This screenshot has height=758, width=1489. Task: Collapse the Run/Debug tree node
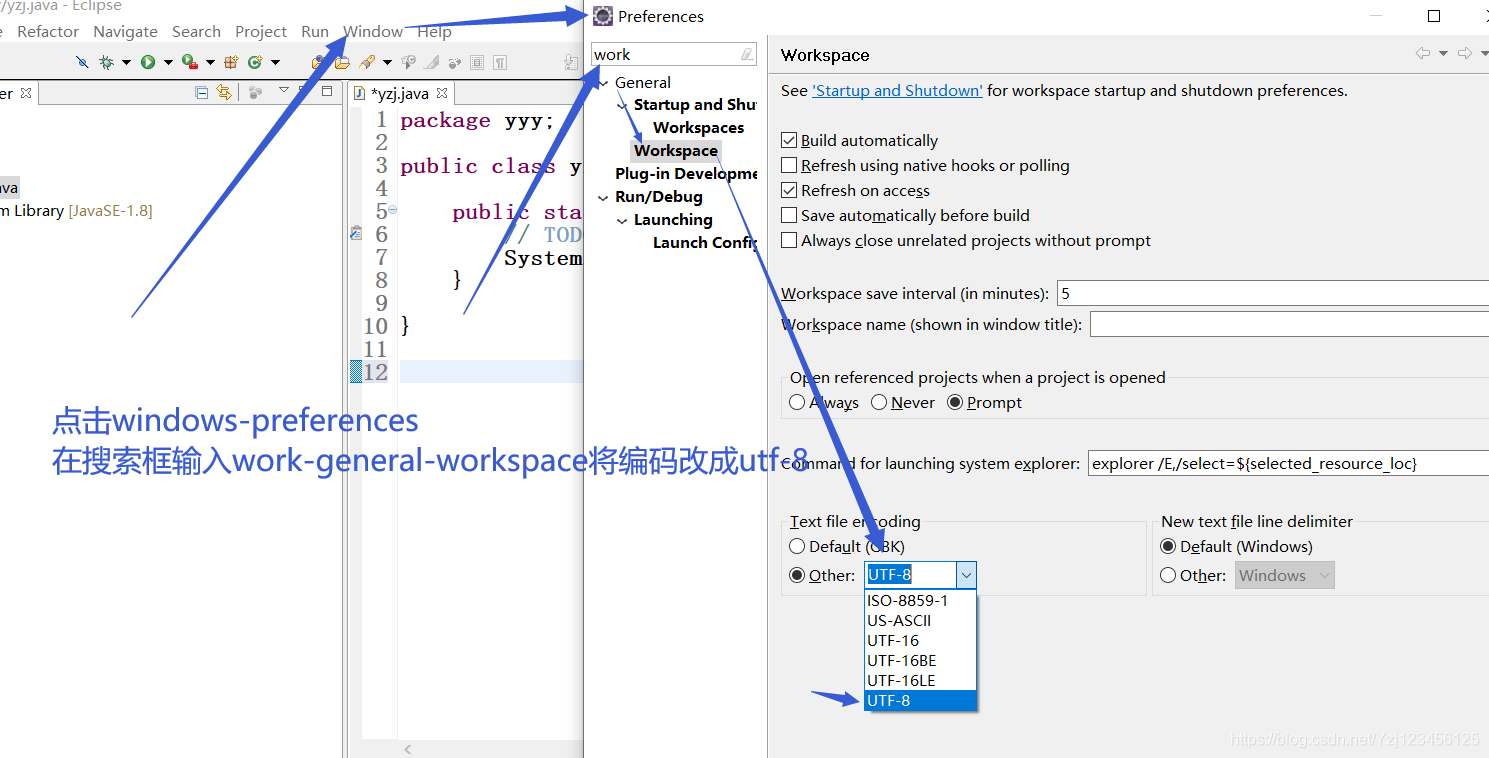click(x=603, y=197)
